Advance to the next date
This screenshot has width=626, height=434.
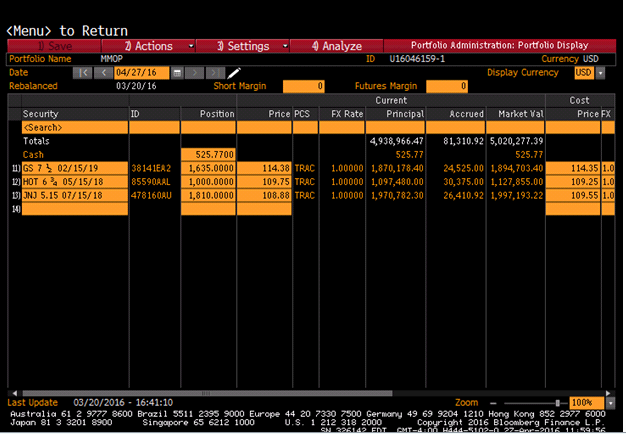[x=195, y=73]
